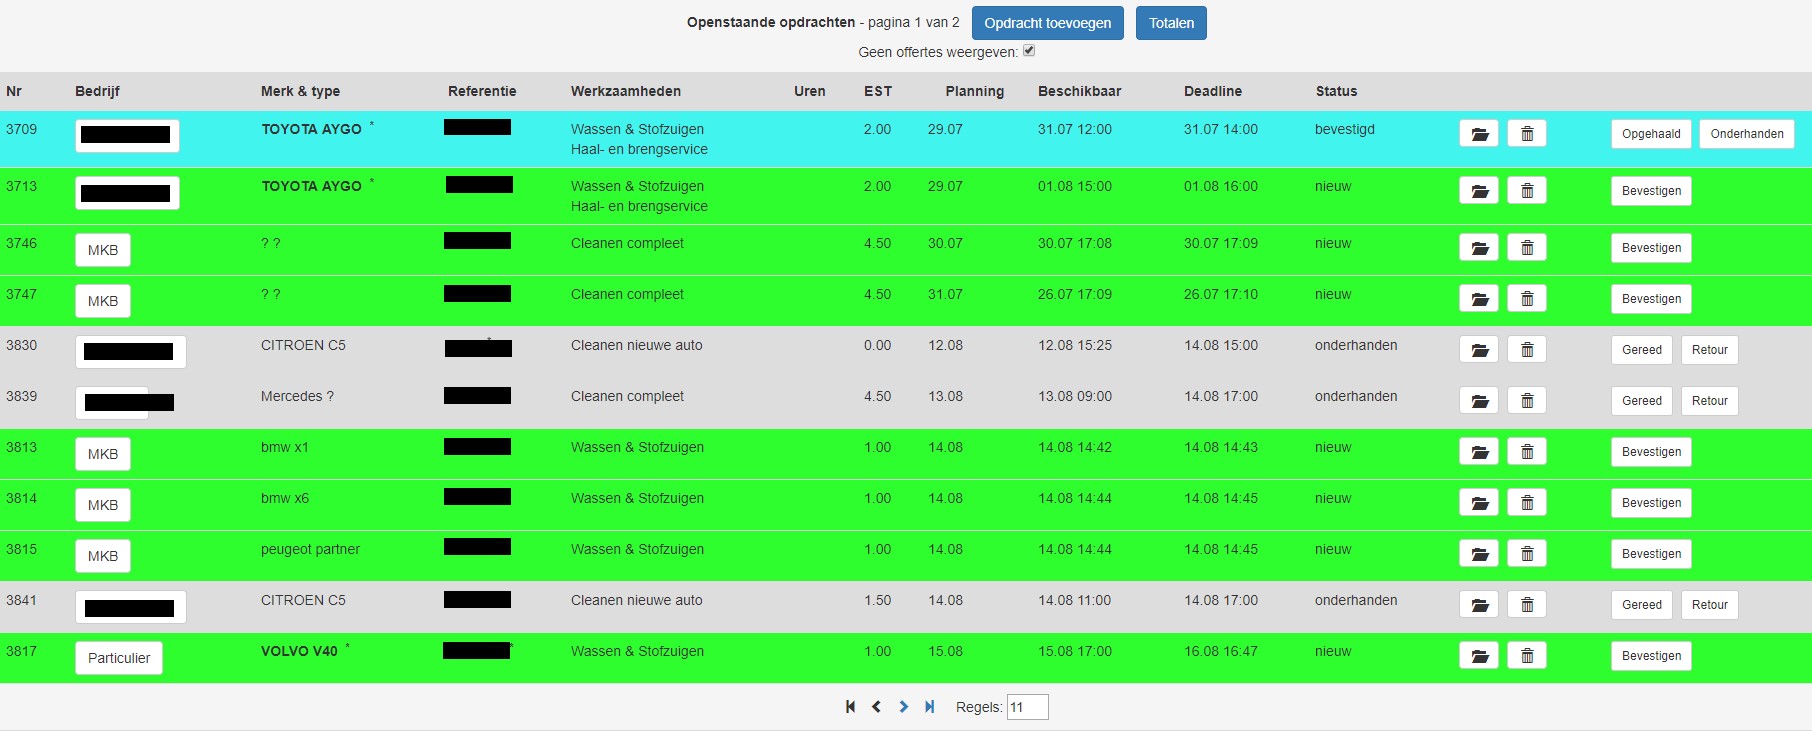The width and height of the screenshot is (1812, 731).
Task: Click trash icon for order 3746
Action: point(1527,248)
